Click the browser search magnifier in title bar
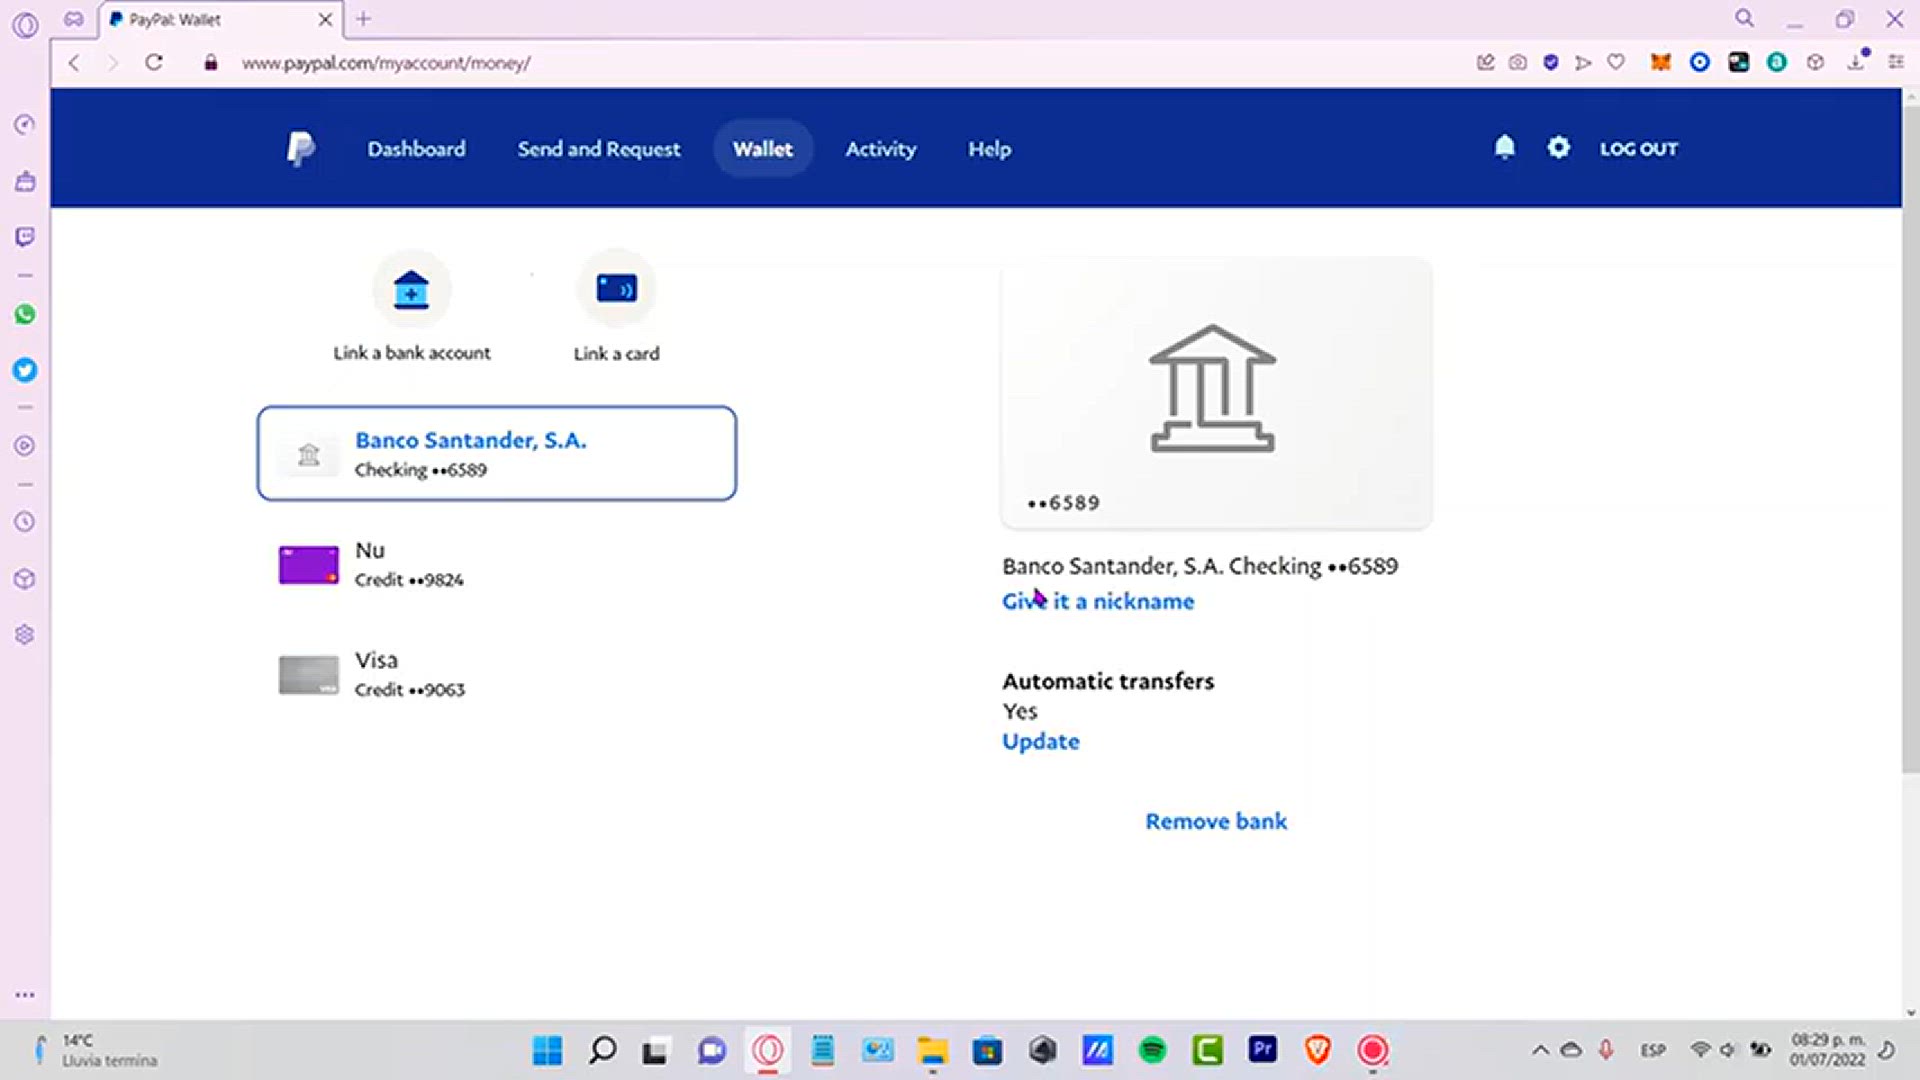This screenshot has height=1080, width=1920. (x=1744, y=19)
